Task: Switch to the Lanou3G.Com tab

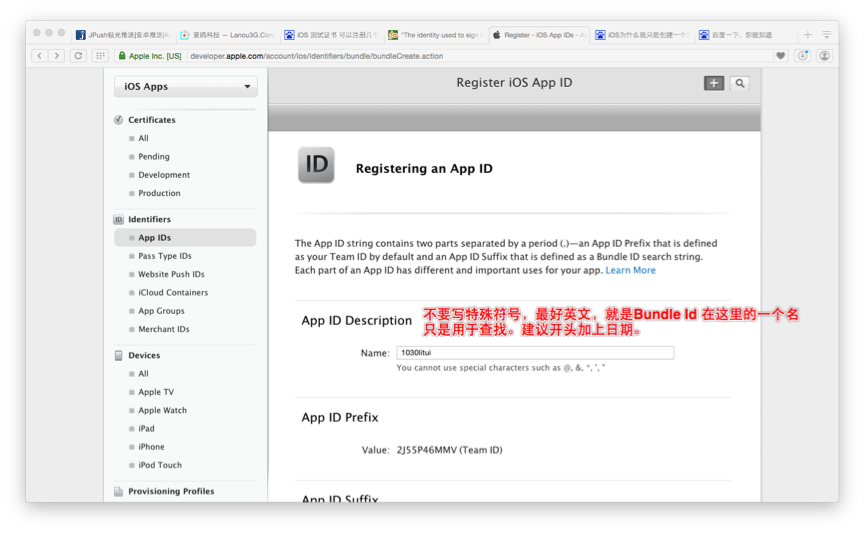Action: click(x=227, y=35)
